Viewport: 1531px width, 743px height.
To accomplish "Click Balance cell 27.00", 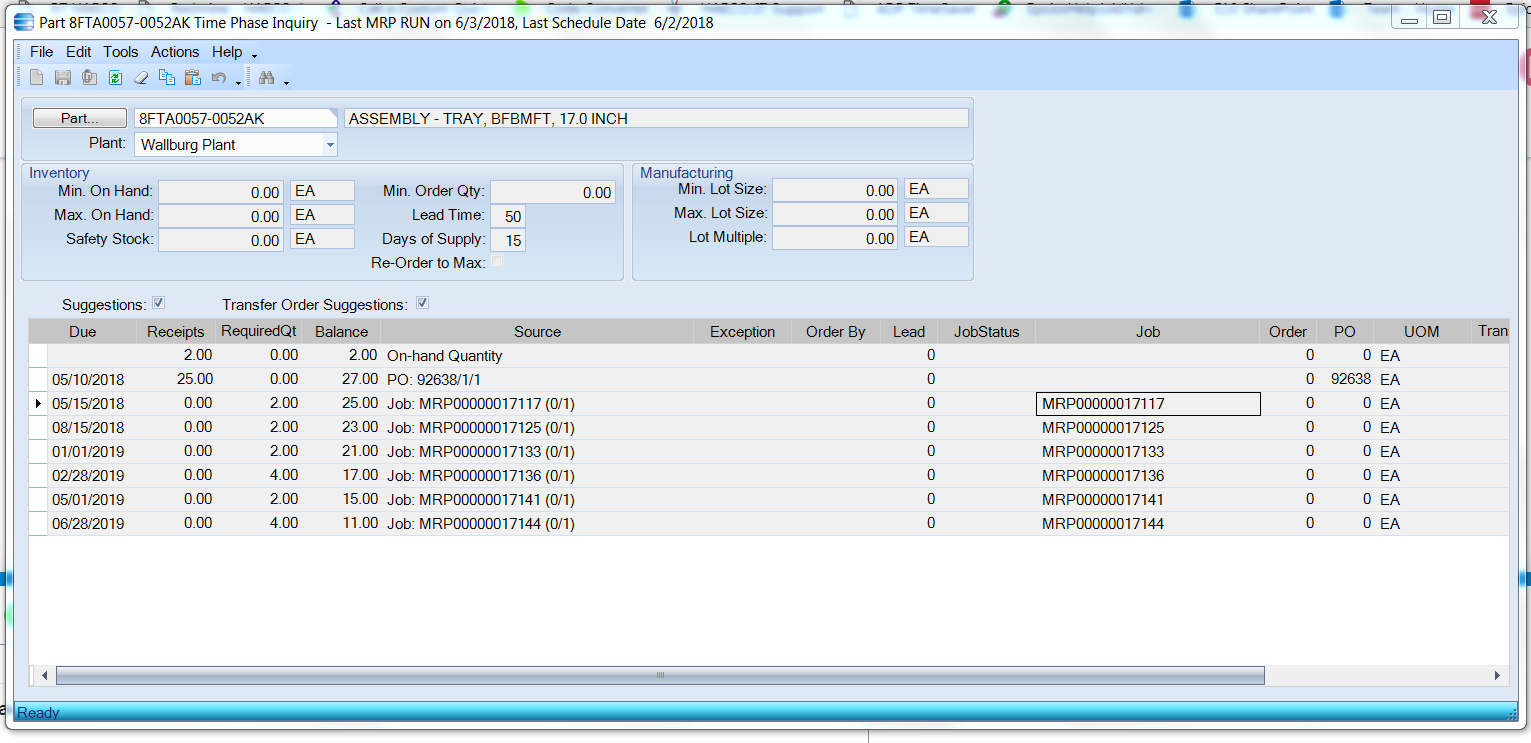I will pos(342,380).
